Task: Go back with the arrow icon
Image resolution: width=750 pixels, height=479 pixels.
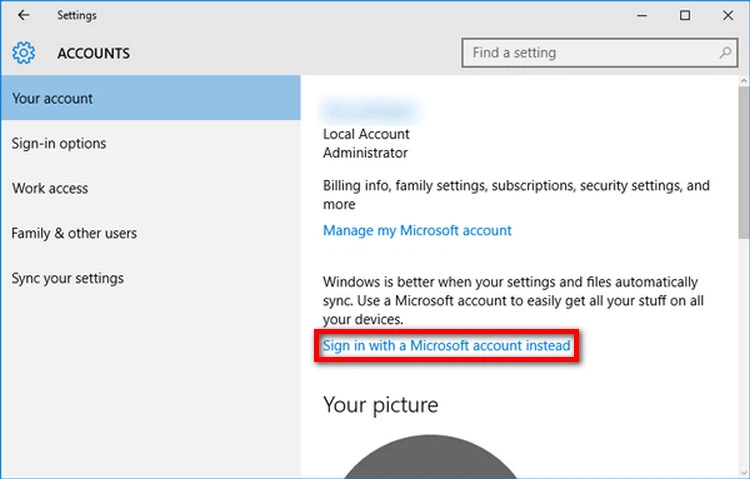Action: click(23, 15)
